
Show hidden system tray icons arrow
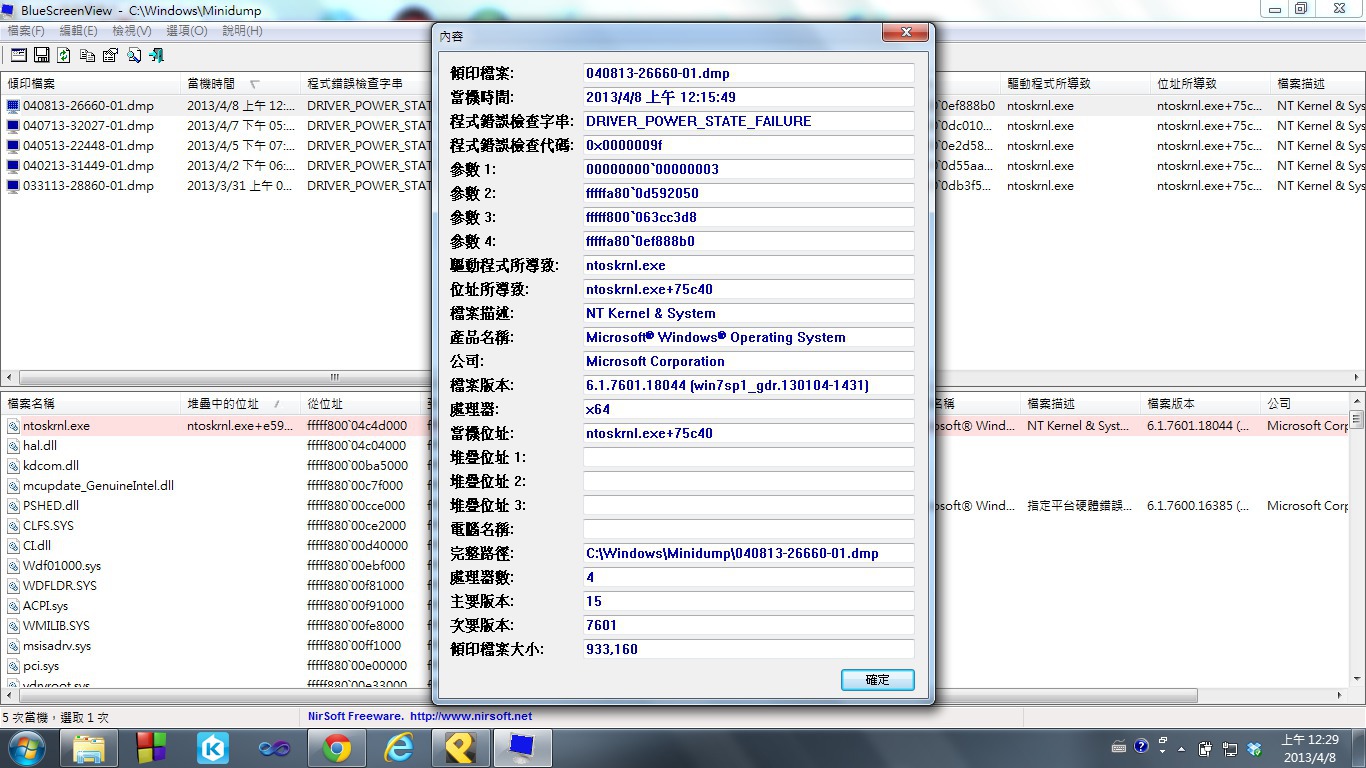pos(1181,749)
